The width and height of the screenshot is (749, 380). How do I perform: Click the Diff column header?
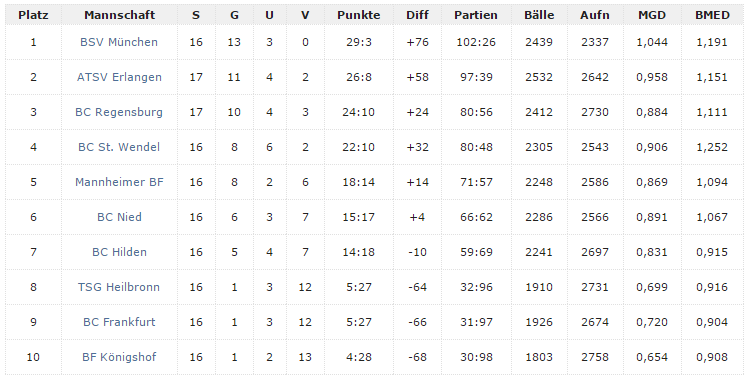click(417, 15)
